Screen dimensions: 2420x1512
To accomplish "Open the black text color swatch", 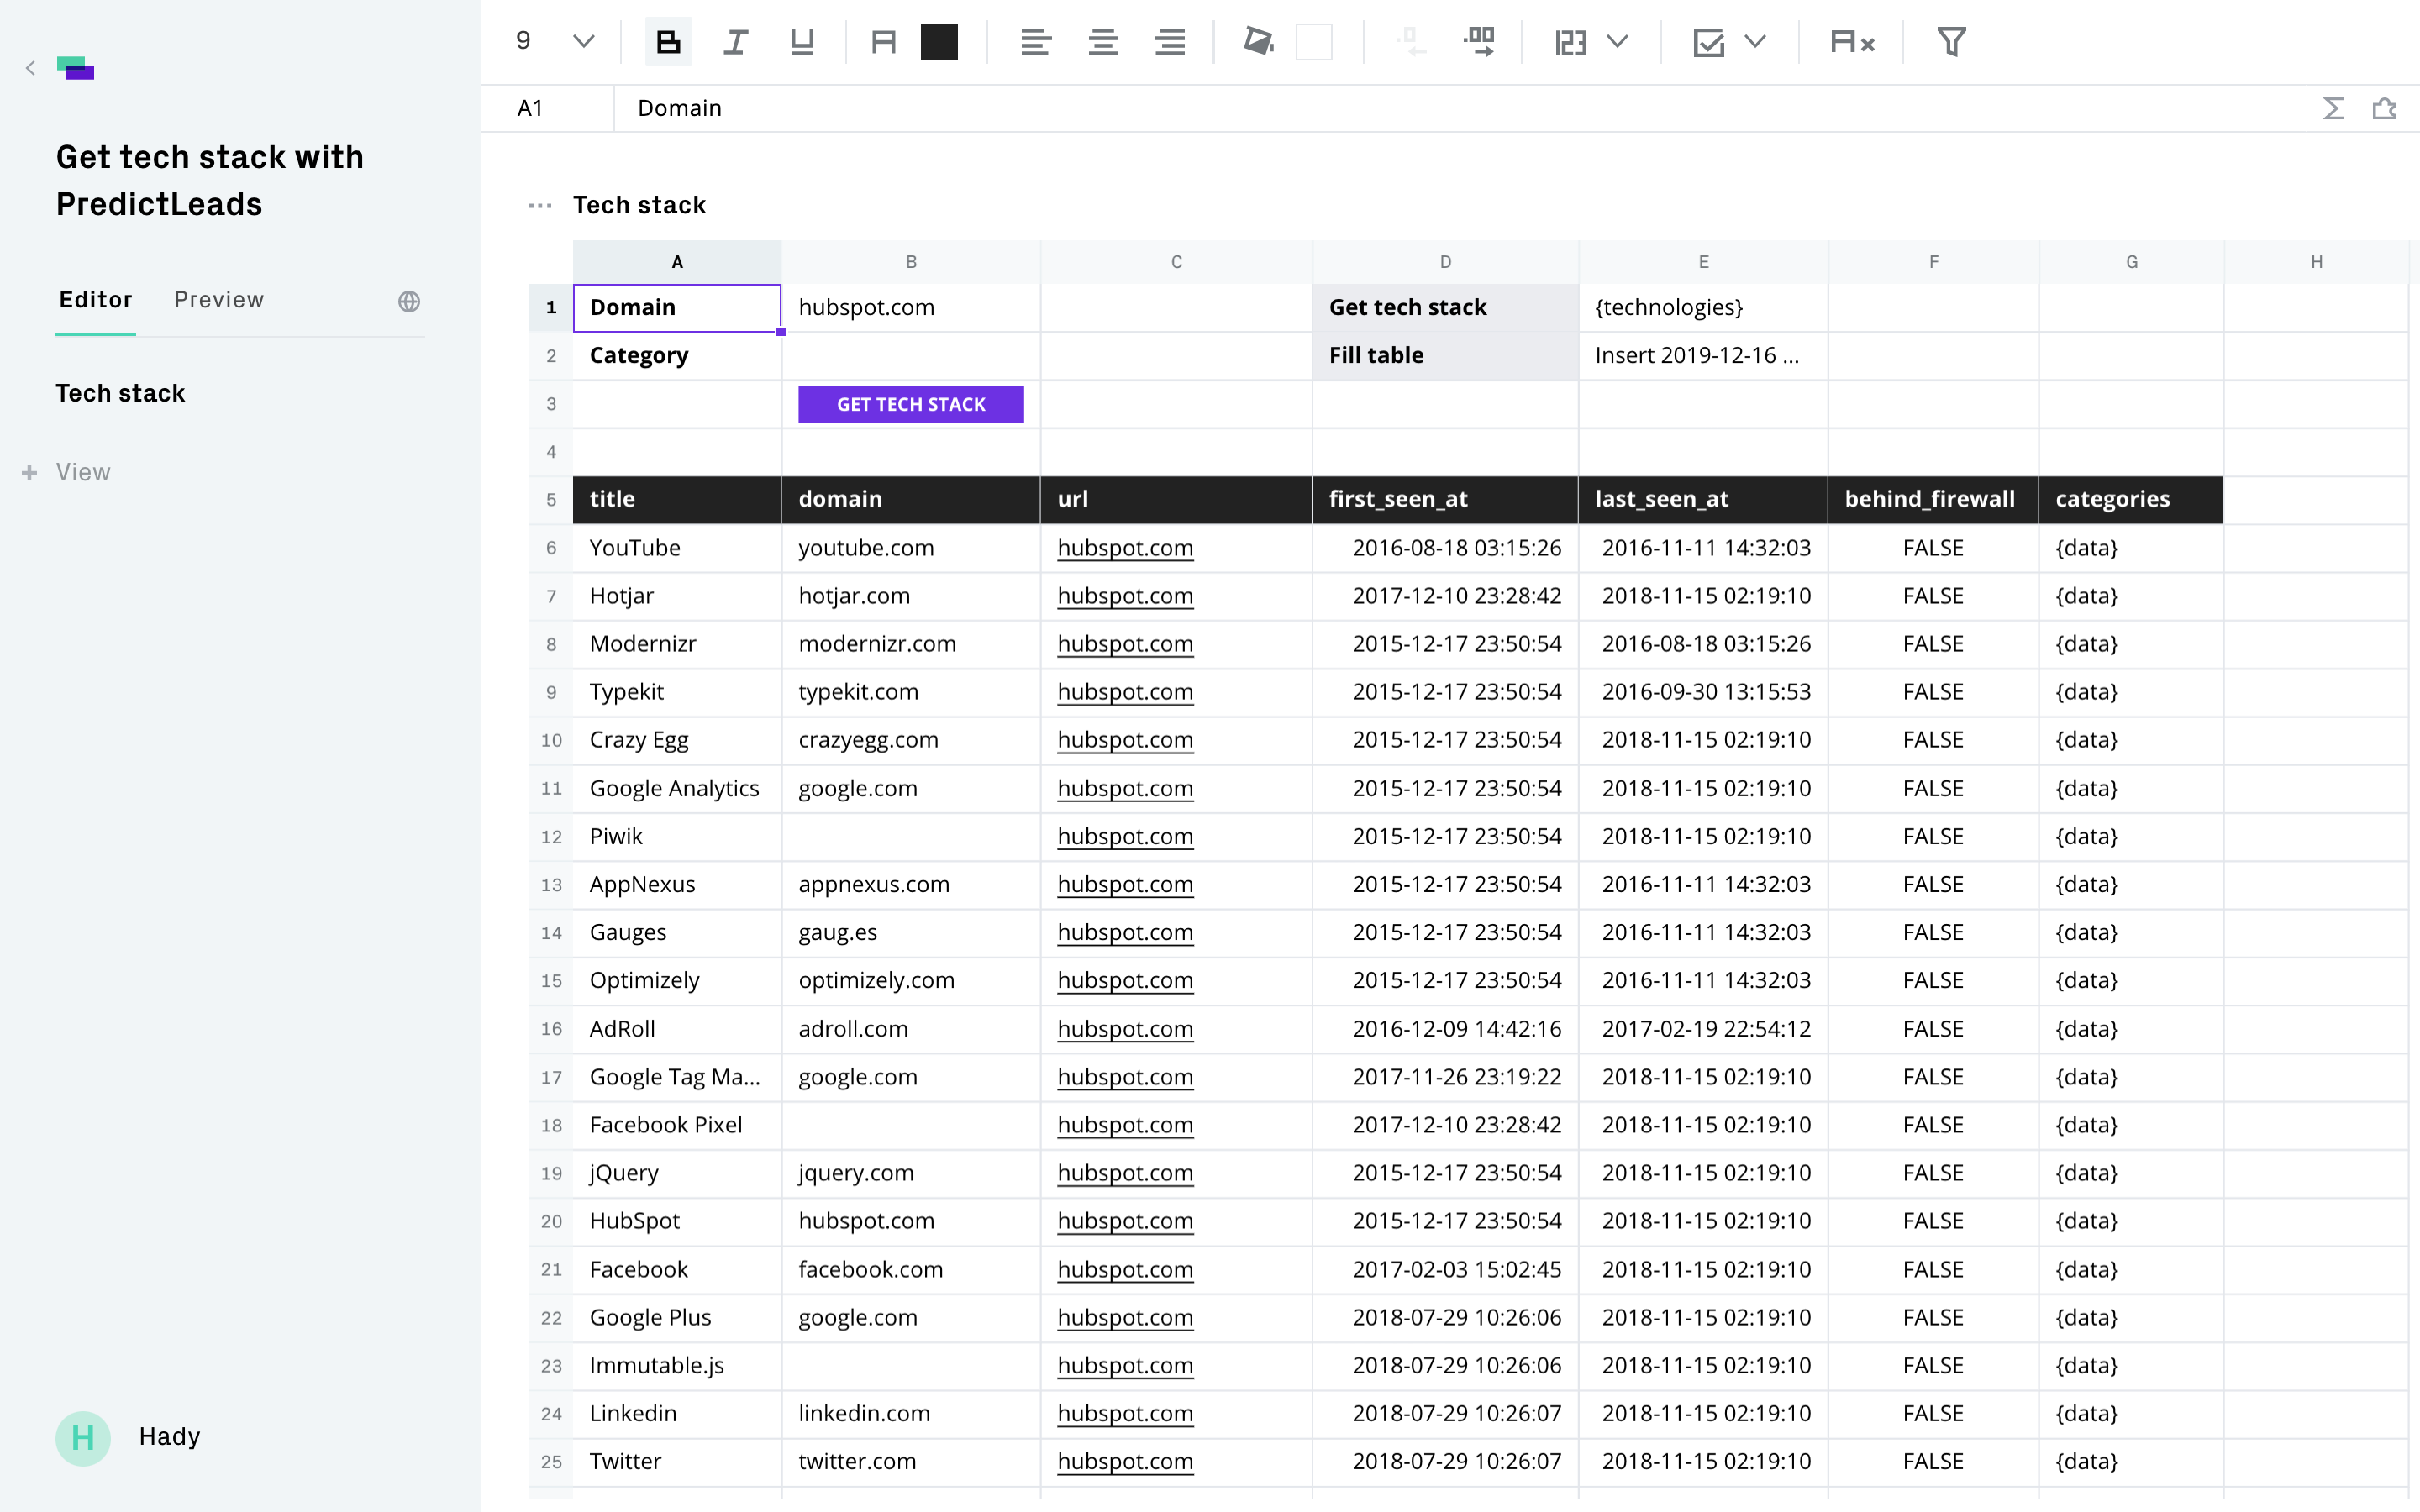I will click(x=939, y=42).
